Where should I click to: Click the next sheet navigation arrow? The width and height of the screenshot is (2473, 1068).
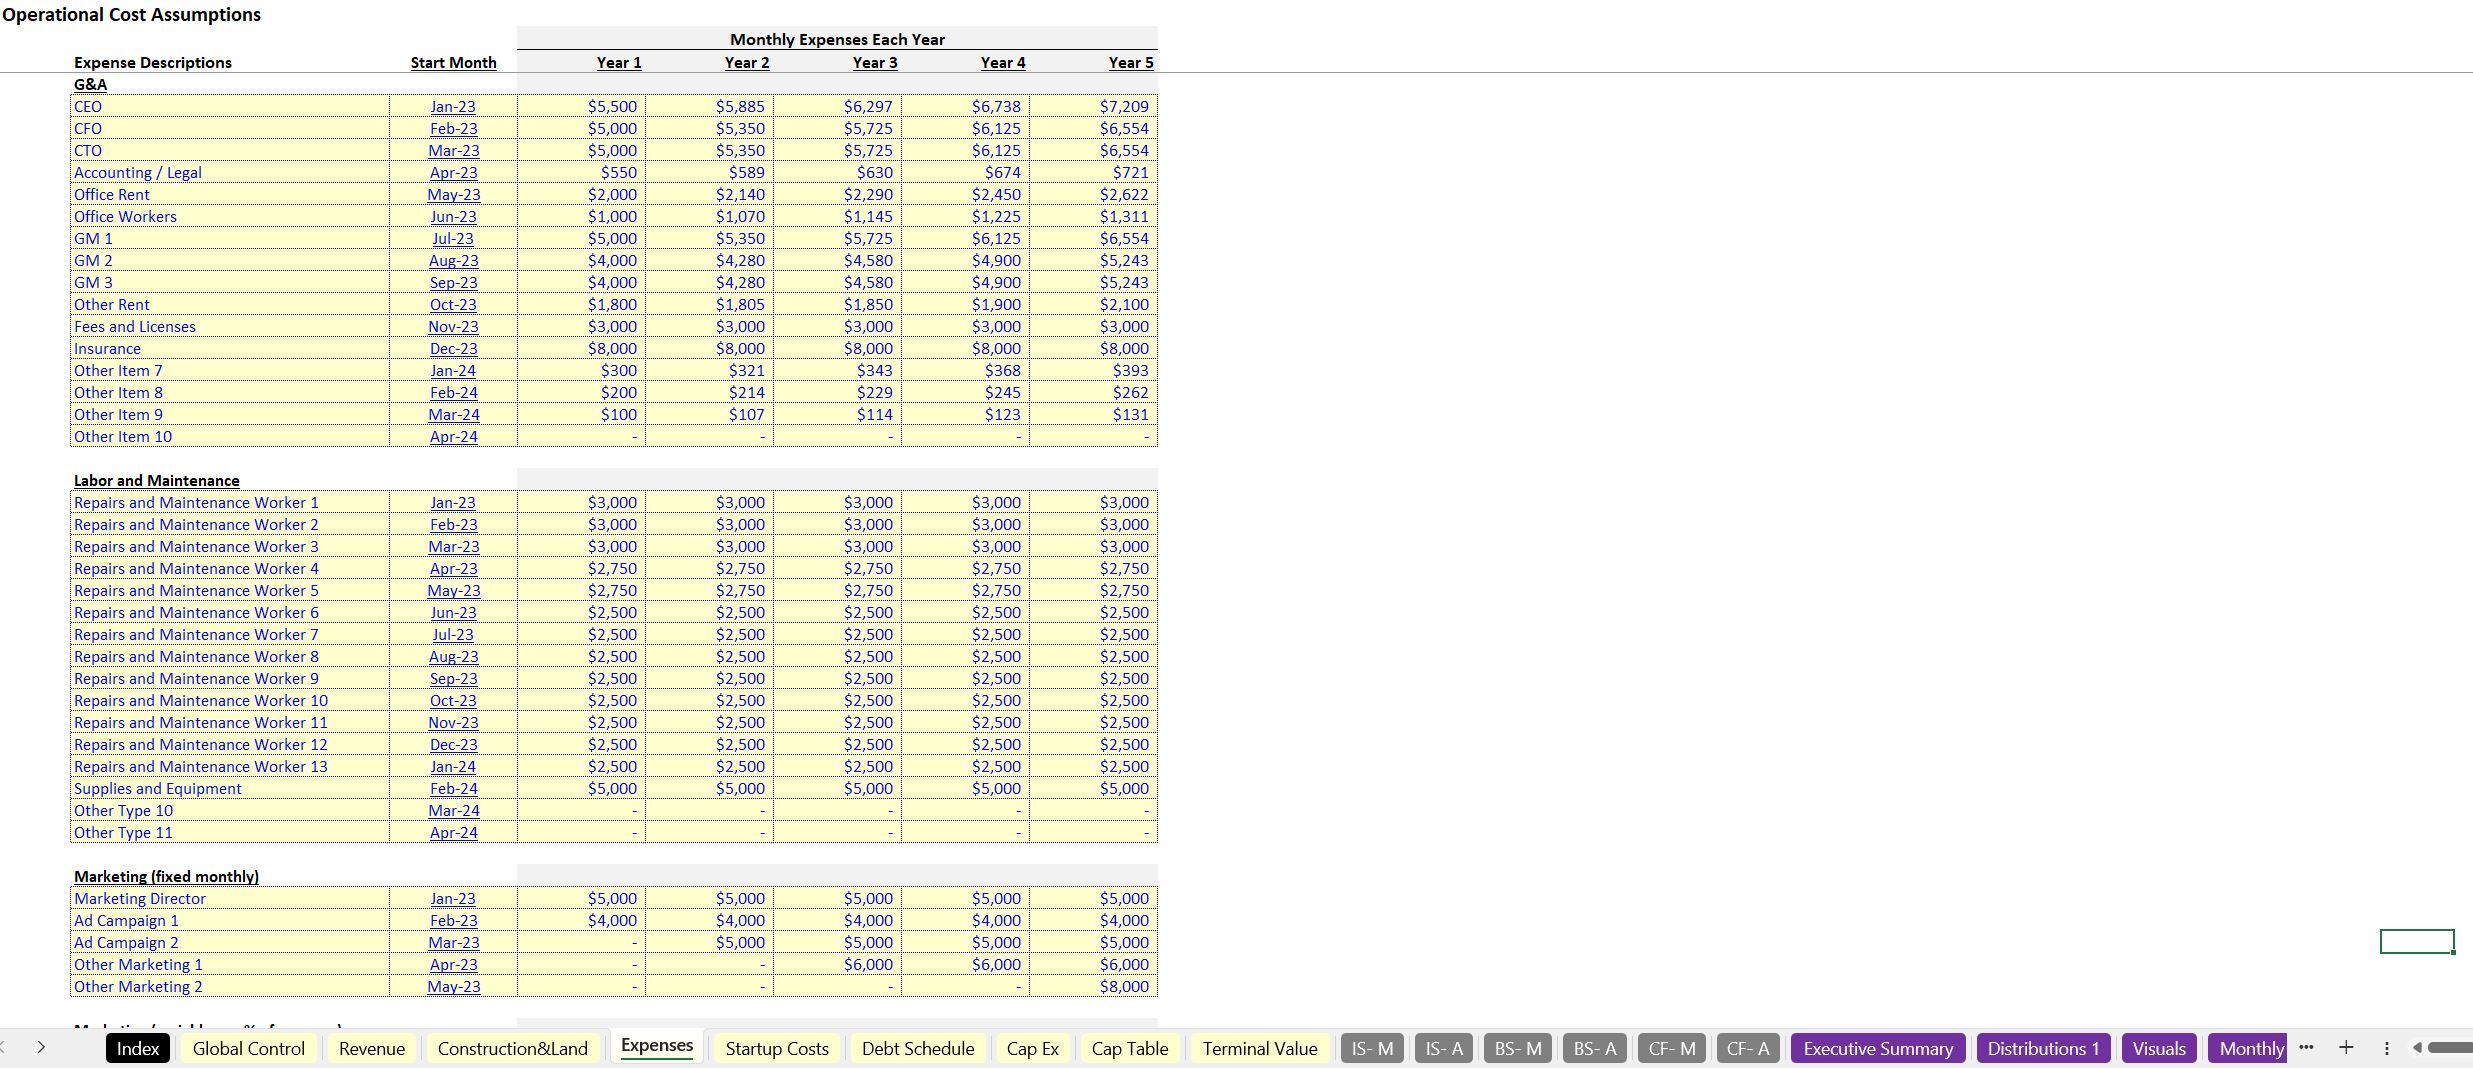[x=41, y=1047]
